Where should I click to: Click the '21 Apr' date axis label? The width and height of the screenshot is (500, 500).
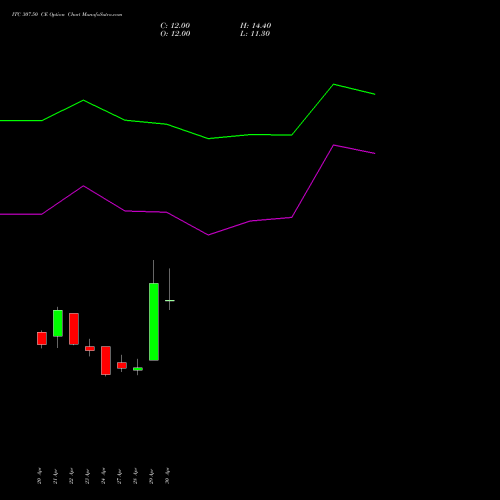[55, 476]
